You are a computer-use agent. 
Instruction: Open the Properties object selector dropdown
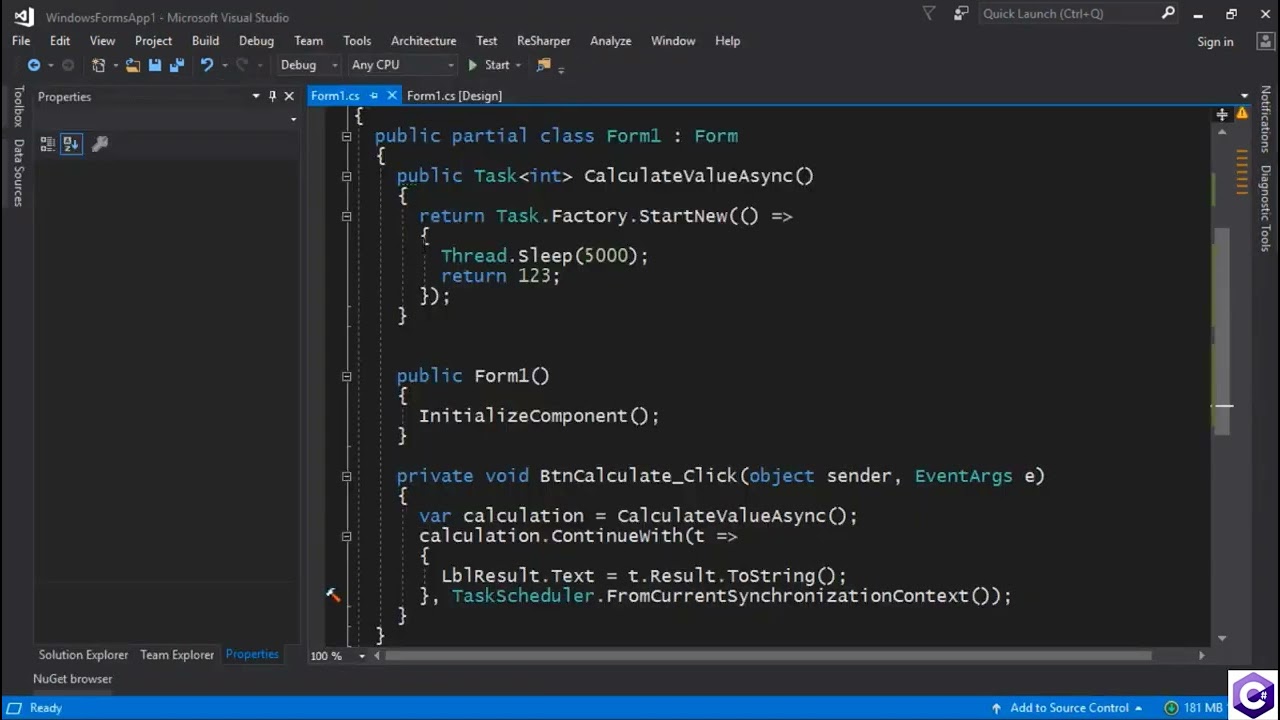[x=293, y=119]
